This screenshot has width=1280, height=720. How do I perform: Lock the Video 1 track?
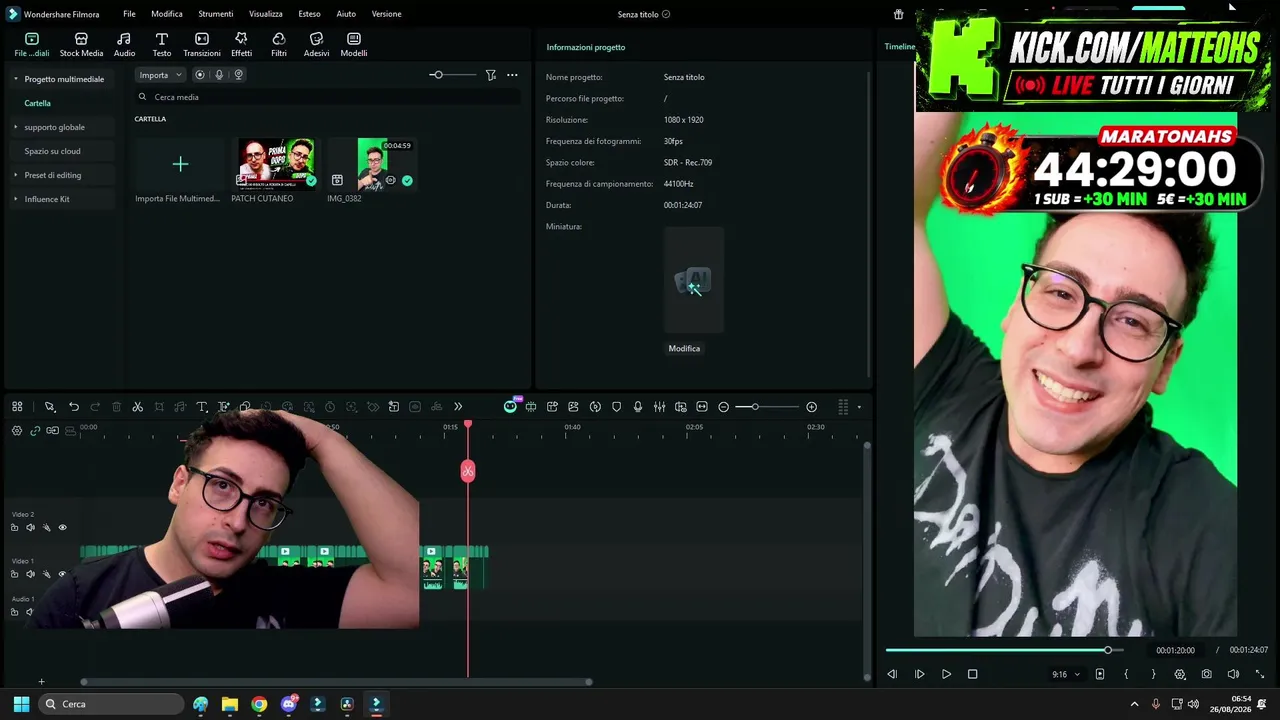[x=14, y=574]
